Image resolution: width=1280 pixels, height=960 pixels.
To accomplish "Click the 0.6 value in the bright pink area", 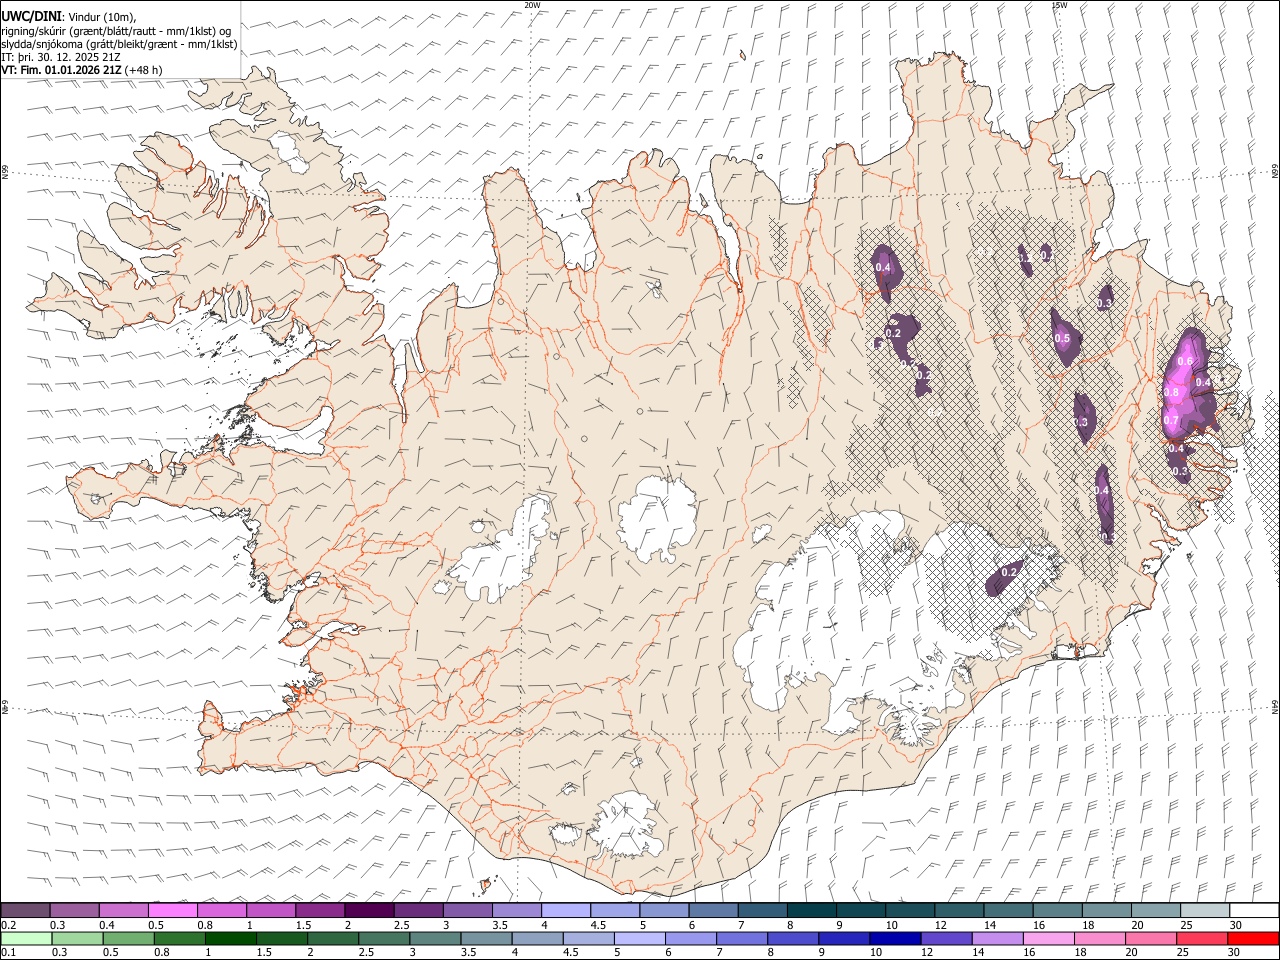I will [x=1186, y=361].
